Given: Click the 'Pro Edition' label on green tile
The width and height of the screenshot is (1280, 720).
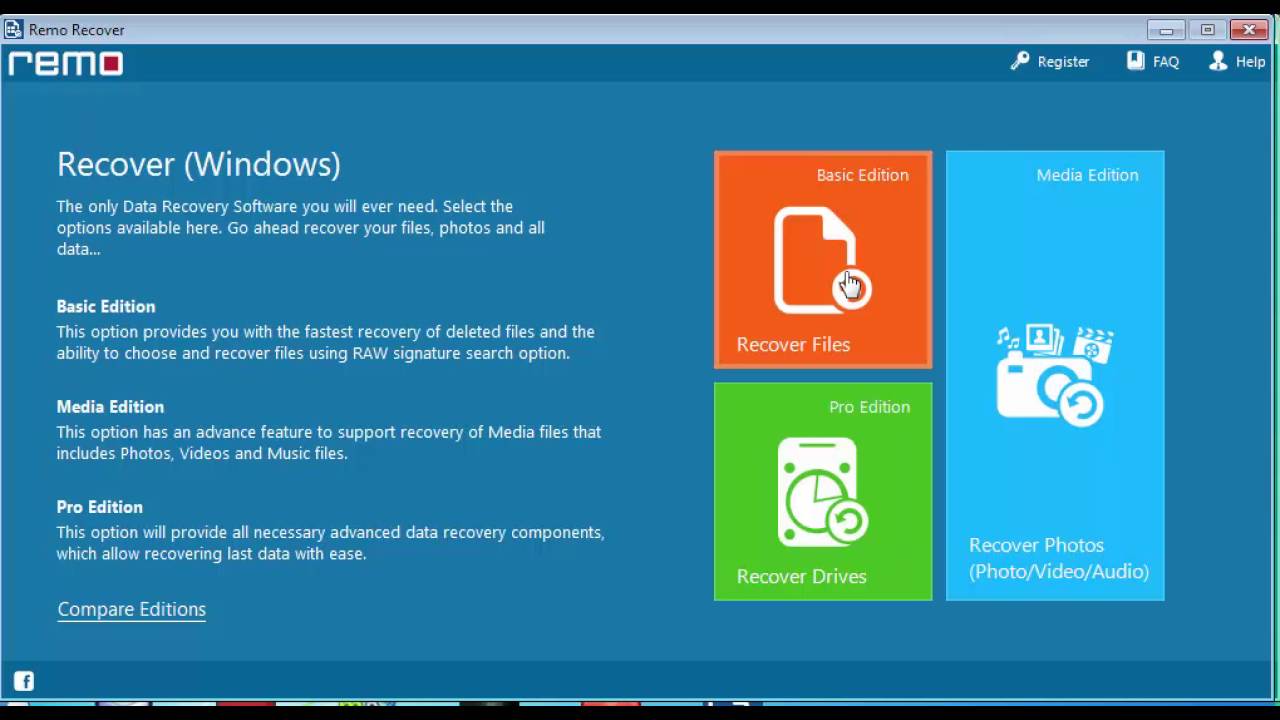Looking at the screenshot, I should click(869, 407).
